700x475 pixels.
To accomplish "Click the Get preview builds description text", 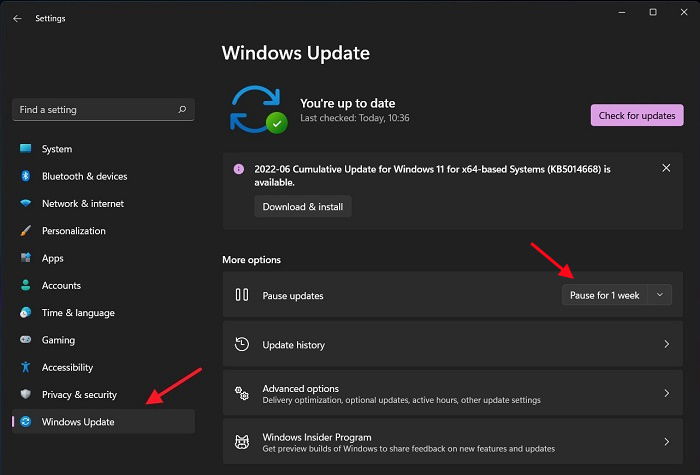I will (408, 449).
